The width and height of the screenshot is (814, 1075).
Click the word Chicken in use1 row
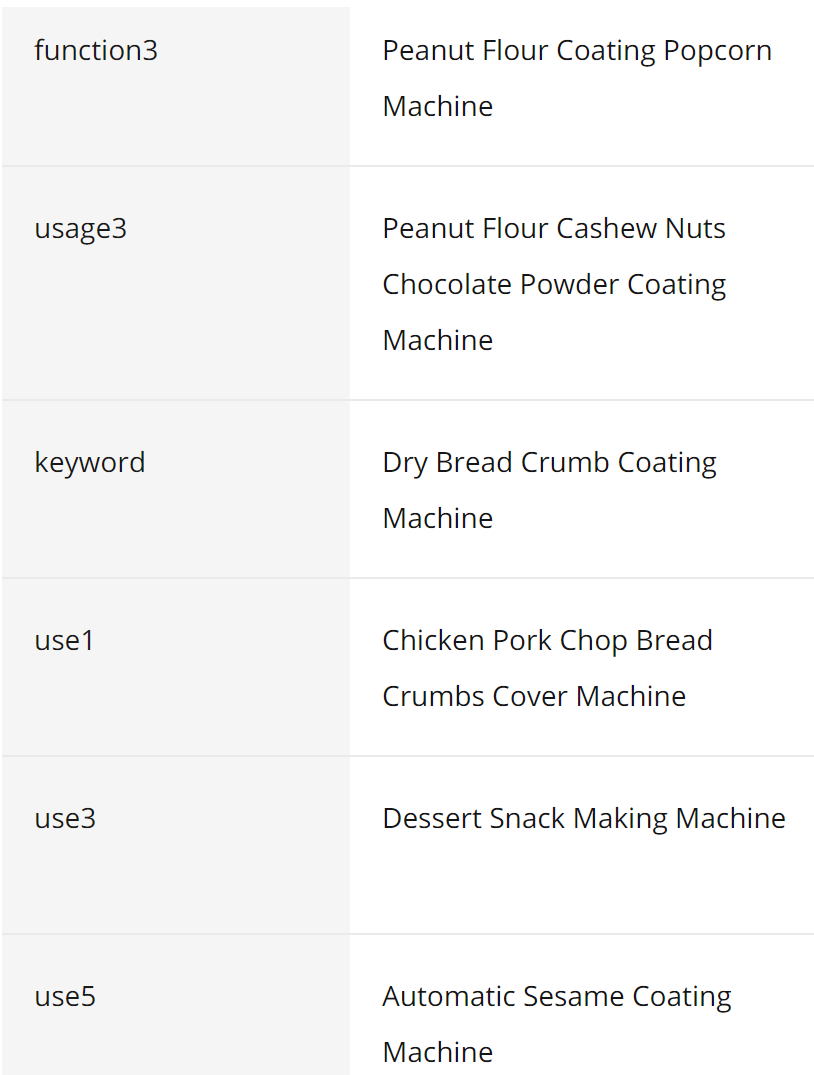(434, 641)
